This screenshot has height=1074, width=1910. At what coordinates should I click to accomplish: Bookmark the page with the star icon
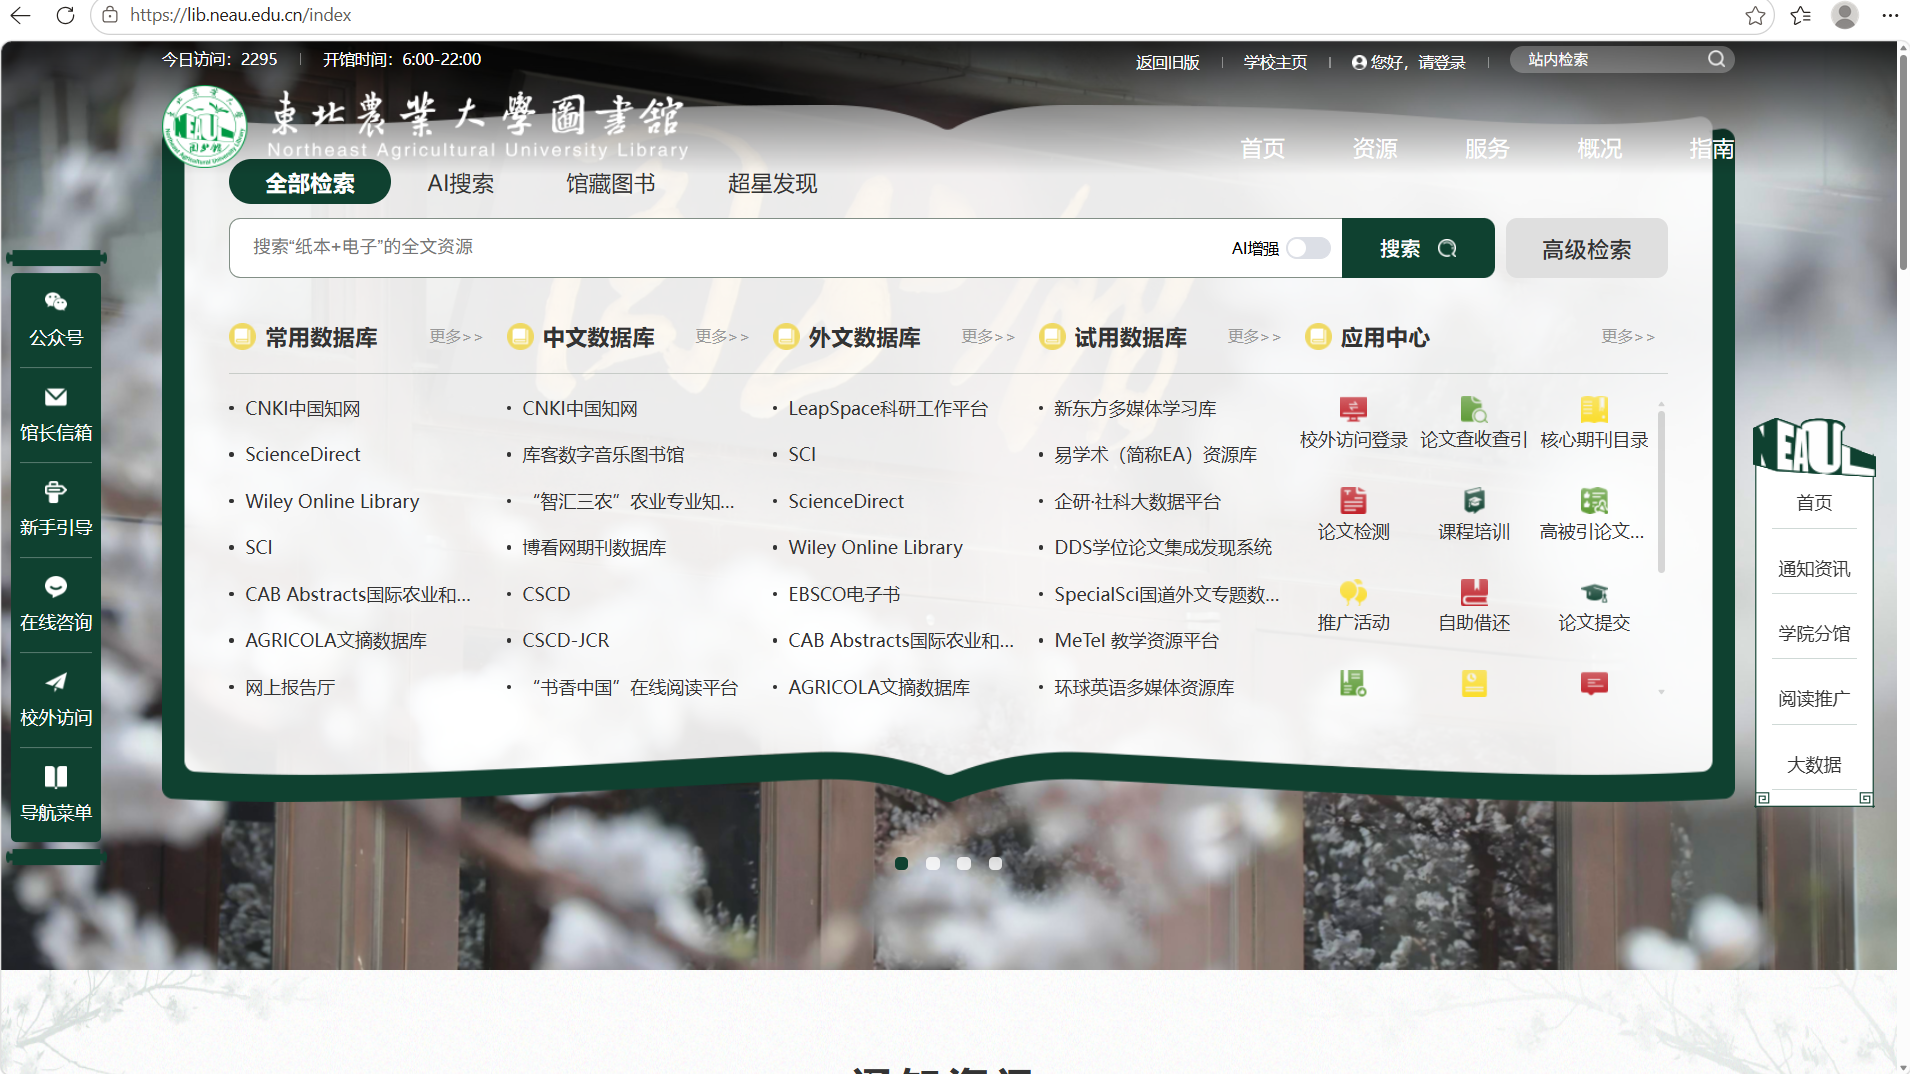click(x=1755, y=15)
